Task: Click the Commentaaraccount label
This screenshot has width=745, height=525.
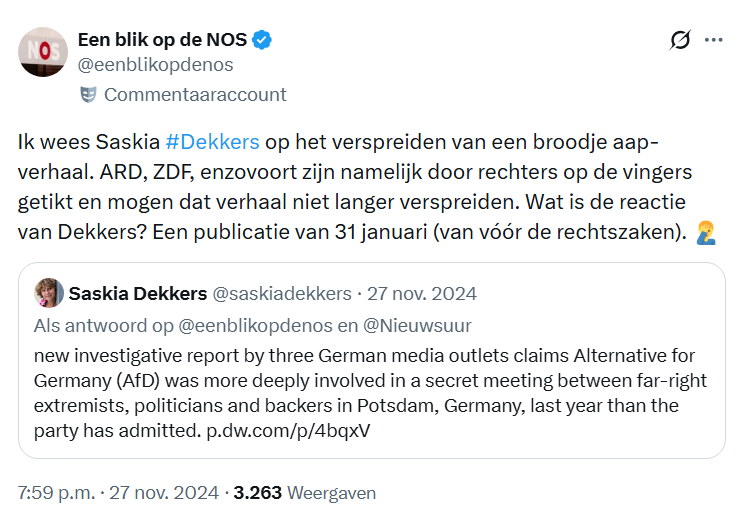Action: point(195,95)
